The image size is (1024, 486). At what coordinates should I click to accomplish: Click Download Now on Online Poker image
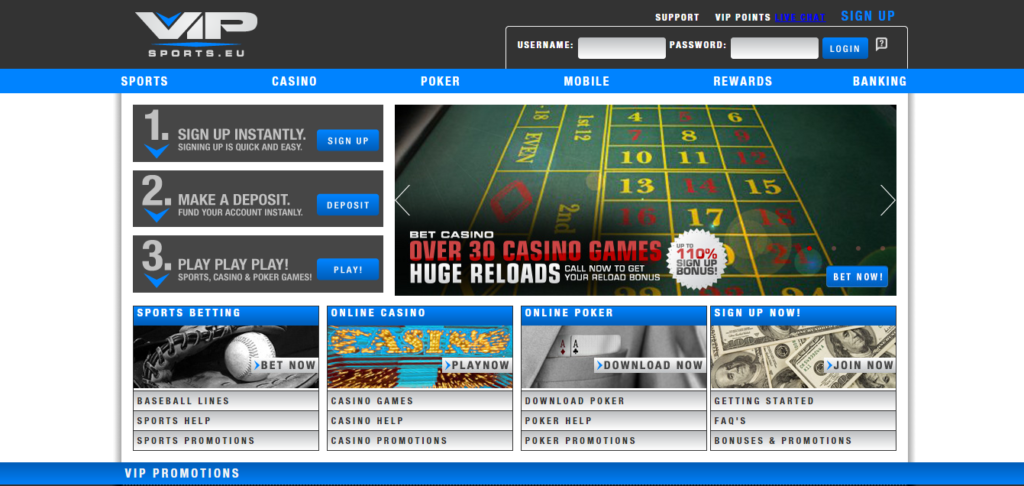649,365
